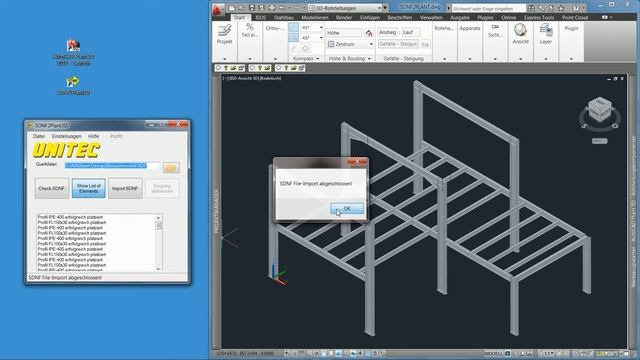Toggle the compass button beside the second 45° dropdown
Screen dimensions: 640x360
pyautogui.click(x=293, y=38)
